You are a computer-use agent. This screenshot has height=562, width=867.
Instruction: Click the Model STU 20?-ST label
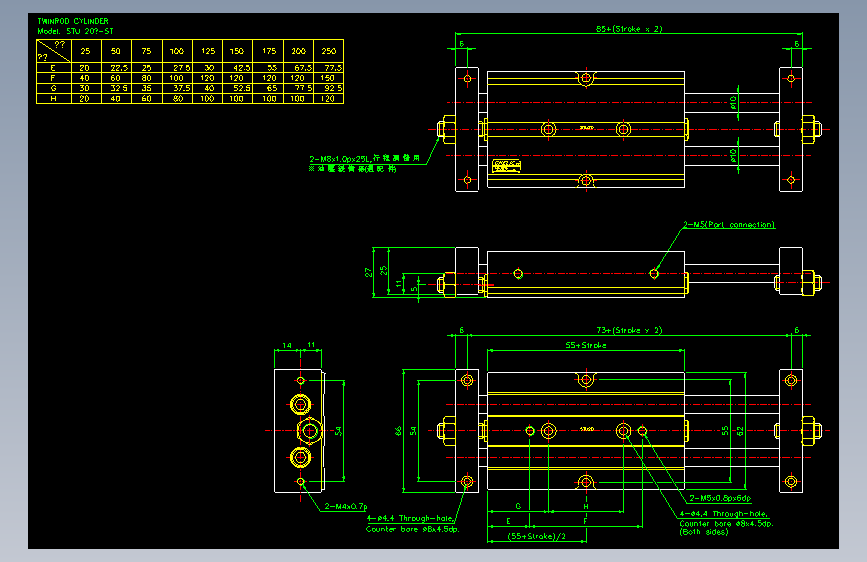(x=75, y=32)
